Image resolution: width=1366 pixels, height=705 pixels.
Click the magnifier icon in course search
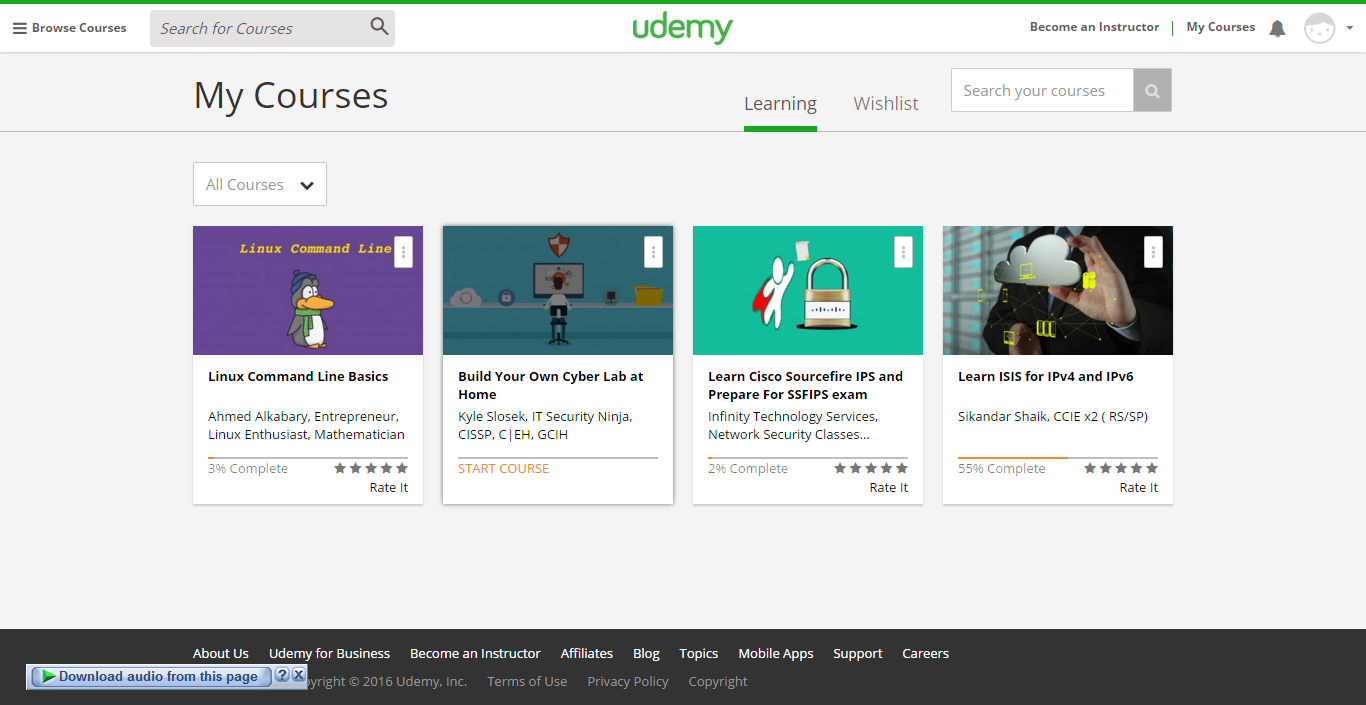pyautogui.click(x=379, y=27)
